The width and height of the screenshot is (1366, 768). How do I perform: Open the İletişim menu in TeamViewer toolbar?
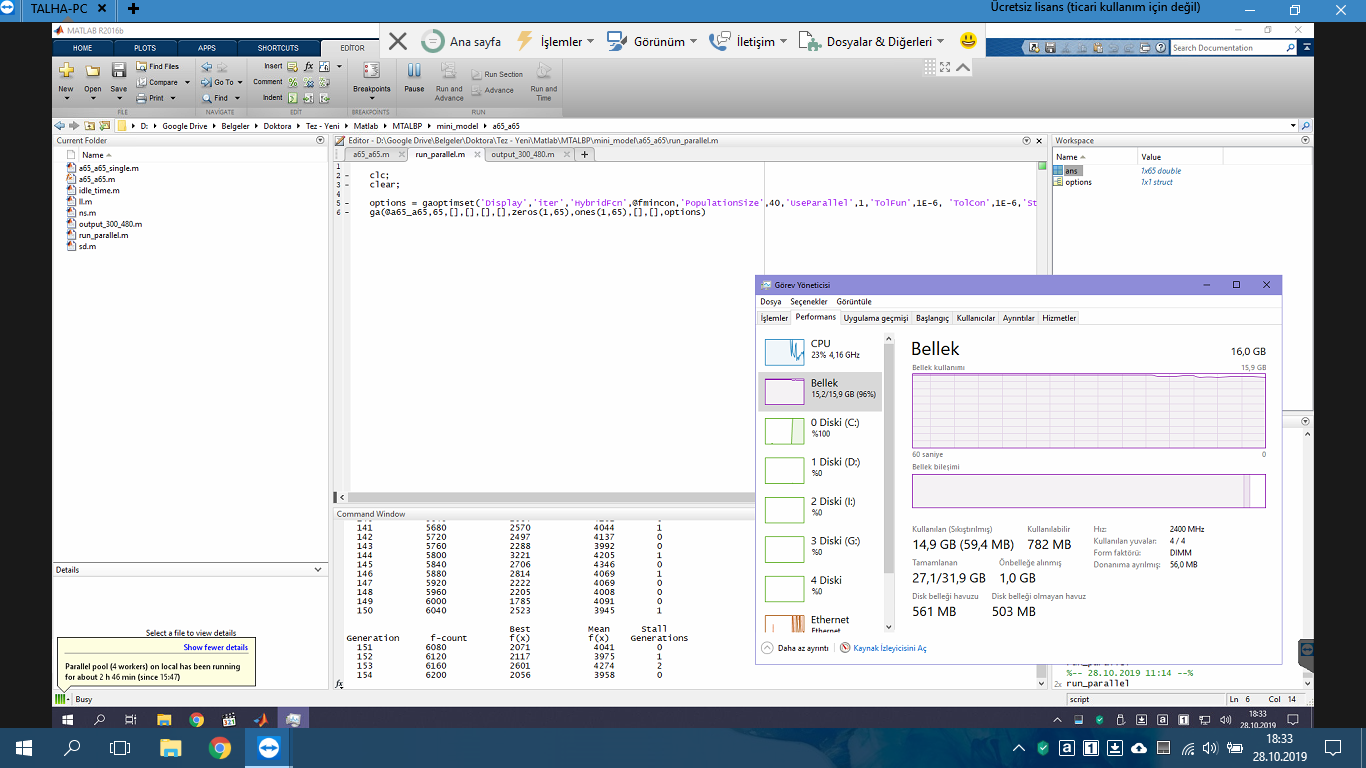pyautogui.click(x=748, y=42)
